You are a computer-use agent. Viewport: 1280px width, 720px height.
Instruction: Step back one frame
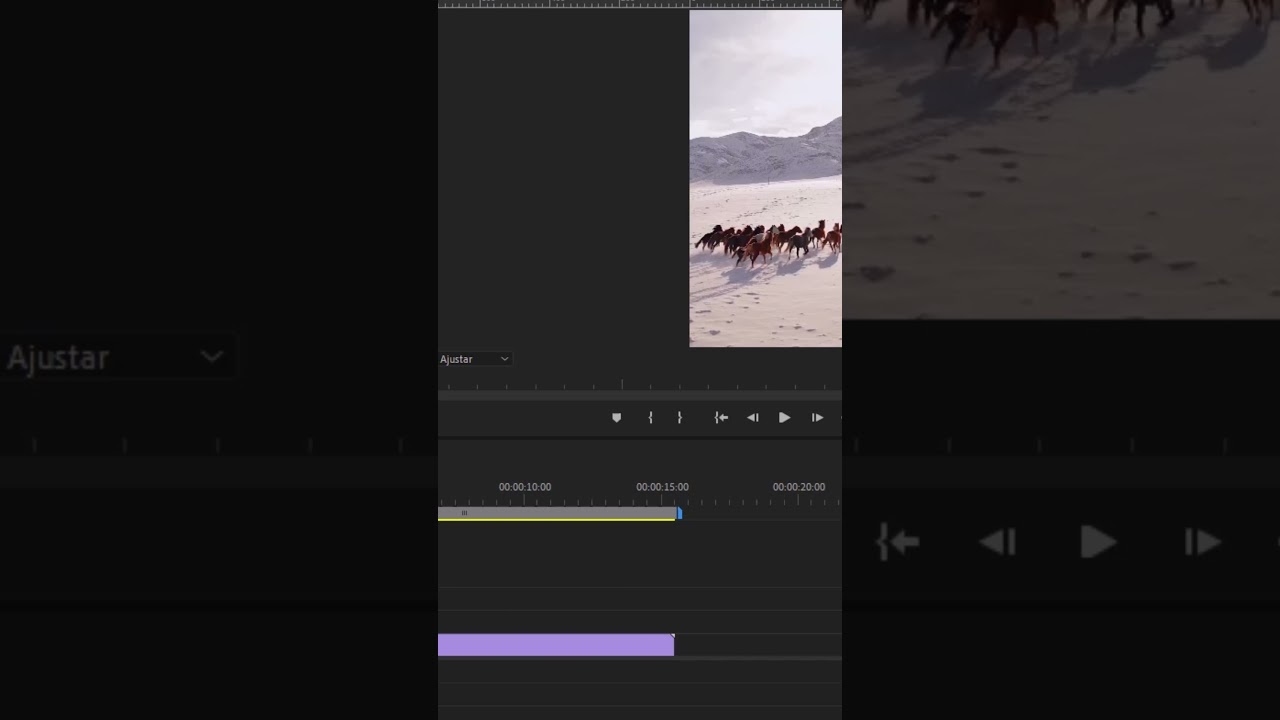[x=753, y=418]
